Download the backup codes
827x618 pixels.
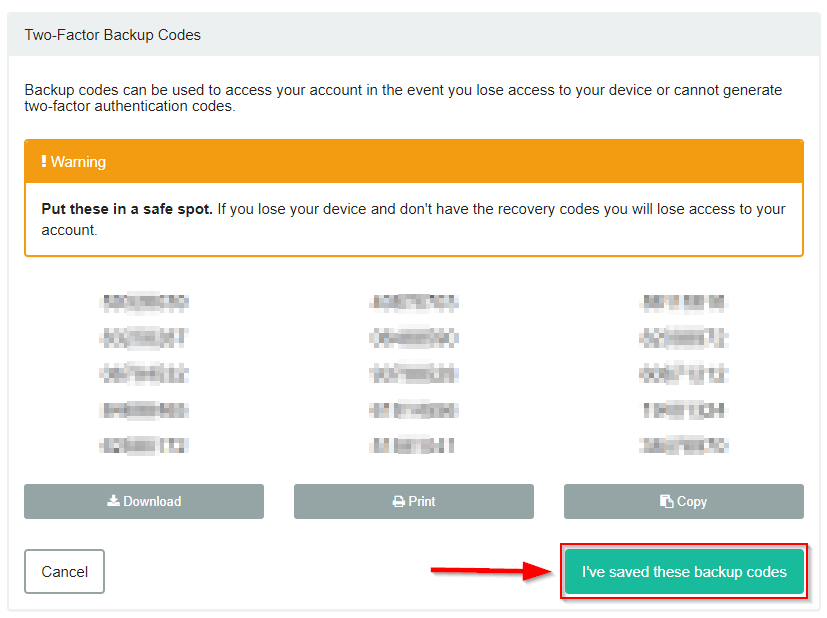tap(144, 501)
